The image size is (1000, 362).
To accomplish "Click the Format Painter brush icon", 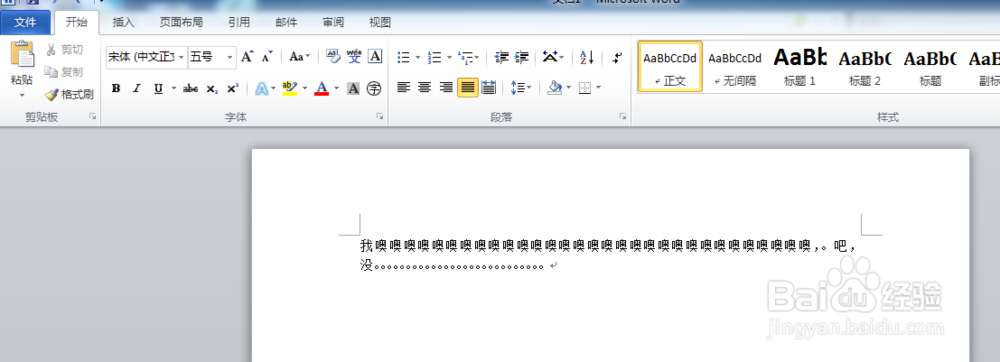I will coord(52,94).
